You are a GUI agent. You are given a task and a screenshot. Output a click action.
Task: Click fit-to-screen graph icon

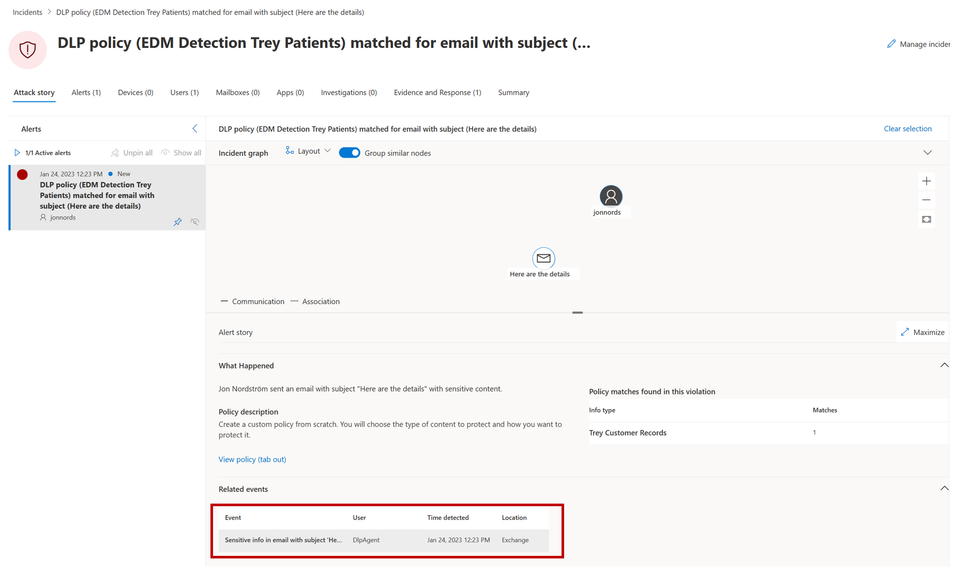click(x=926, y=219)
